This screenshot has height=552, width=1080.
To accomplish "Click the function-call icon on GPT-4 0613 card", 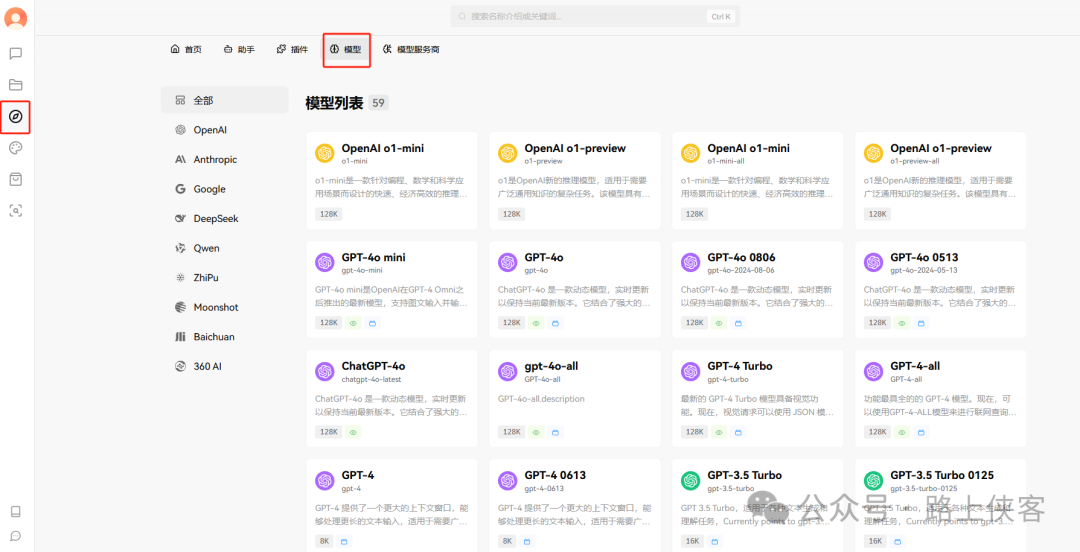I will click(x=527, y=541).
